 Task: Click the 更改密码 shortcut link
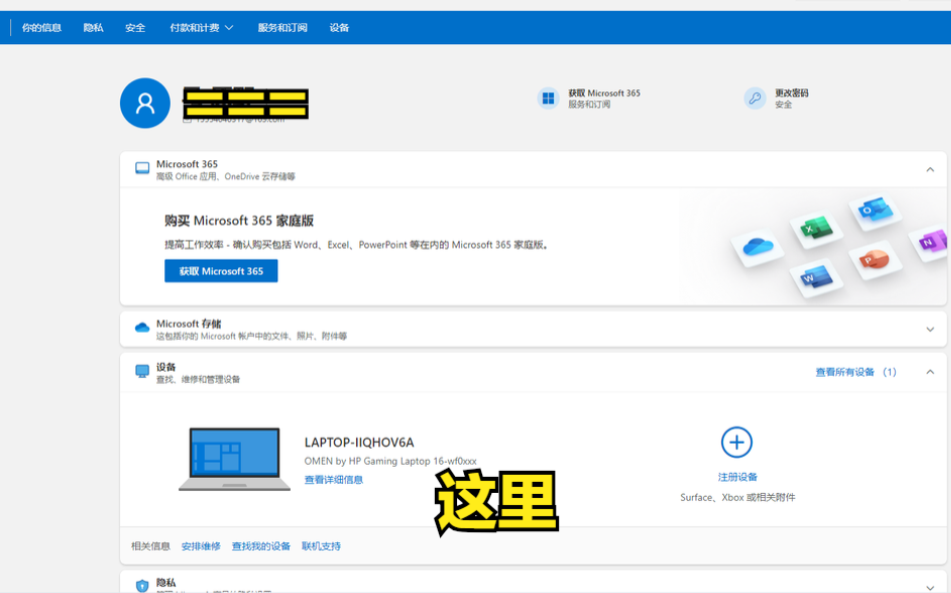[x=791, y=93]
